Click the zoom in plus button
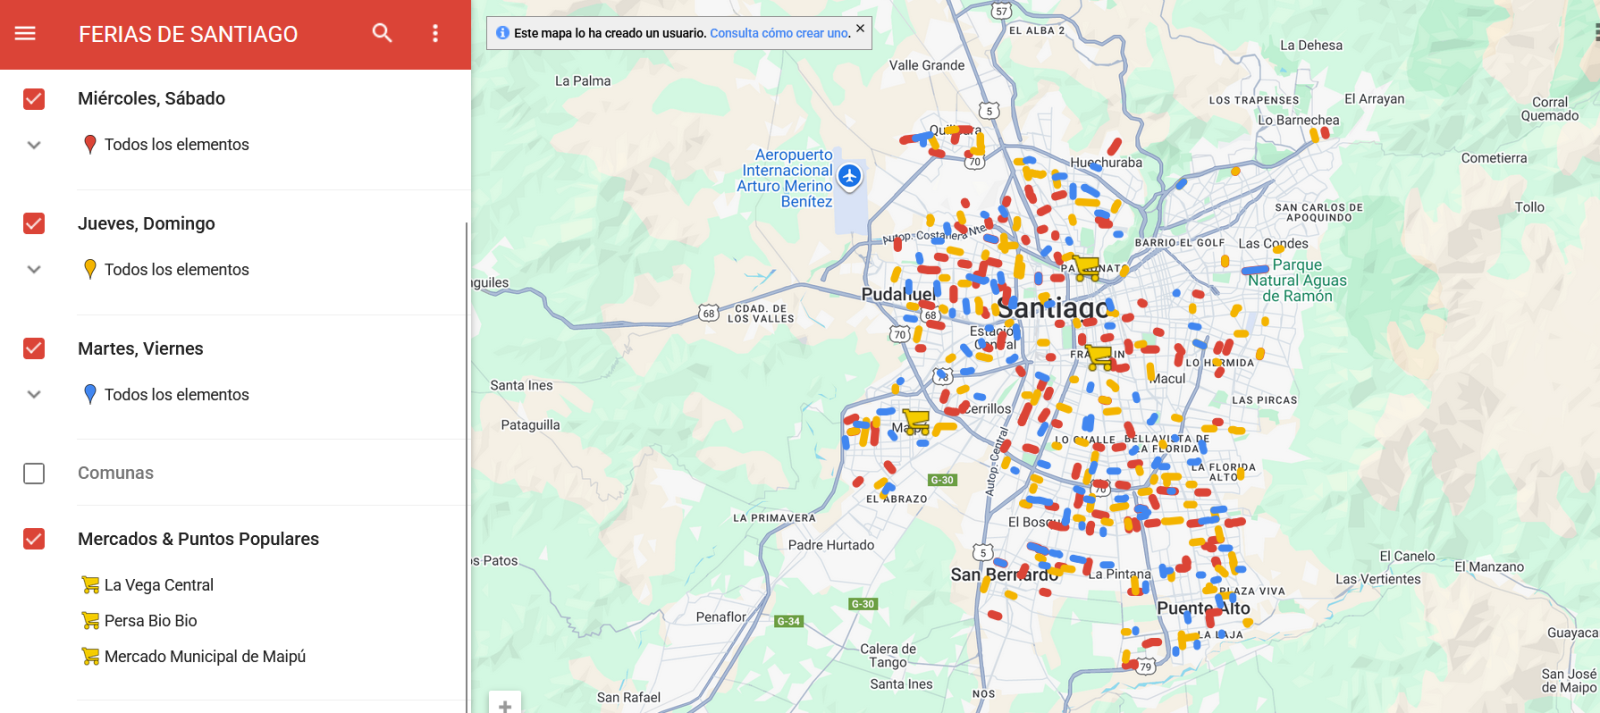This screenshot has width=1600, height=713. pyautogui.click(x=505, y=705)
